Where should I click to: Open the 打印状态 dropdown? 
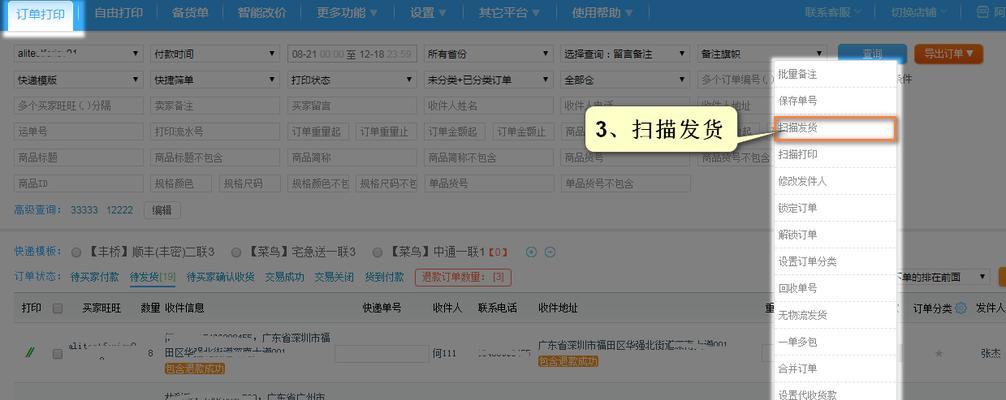pos(352,80)
